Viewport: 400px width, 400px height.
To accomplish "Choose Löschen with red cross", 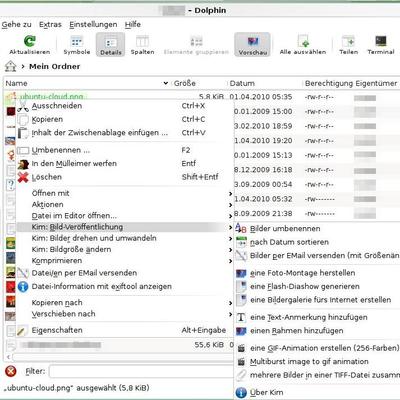I will click(125, 177).
